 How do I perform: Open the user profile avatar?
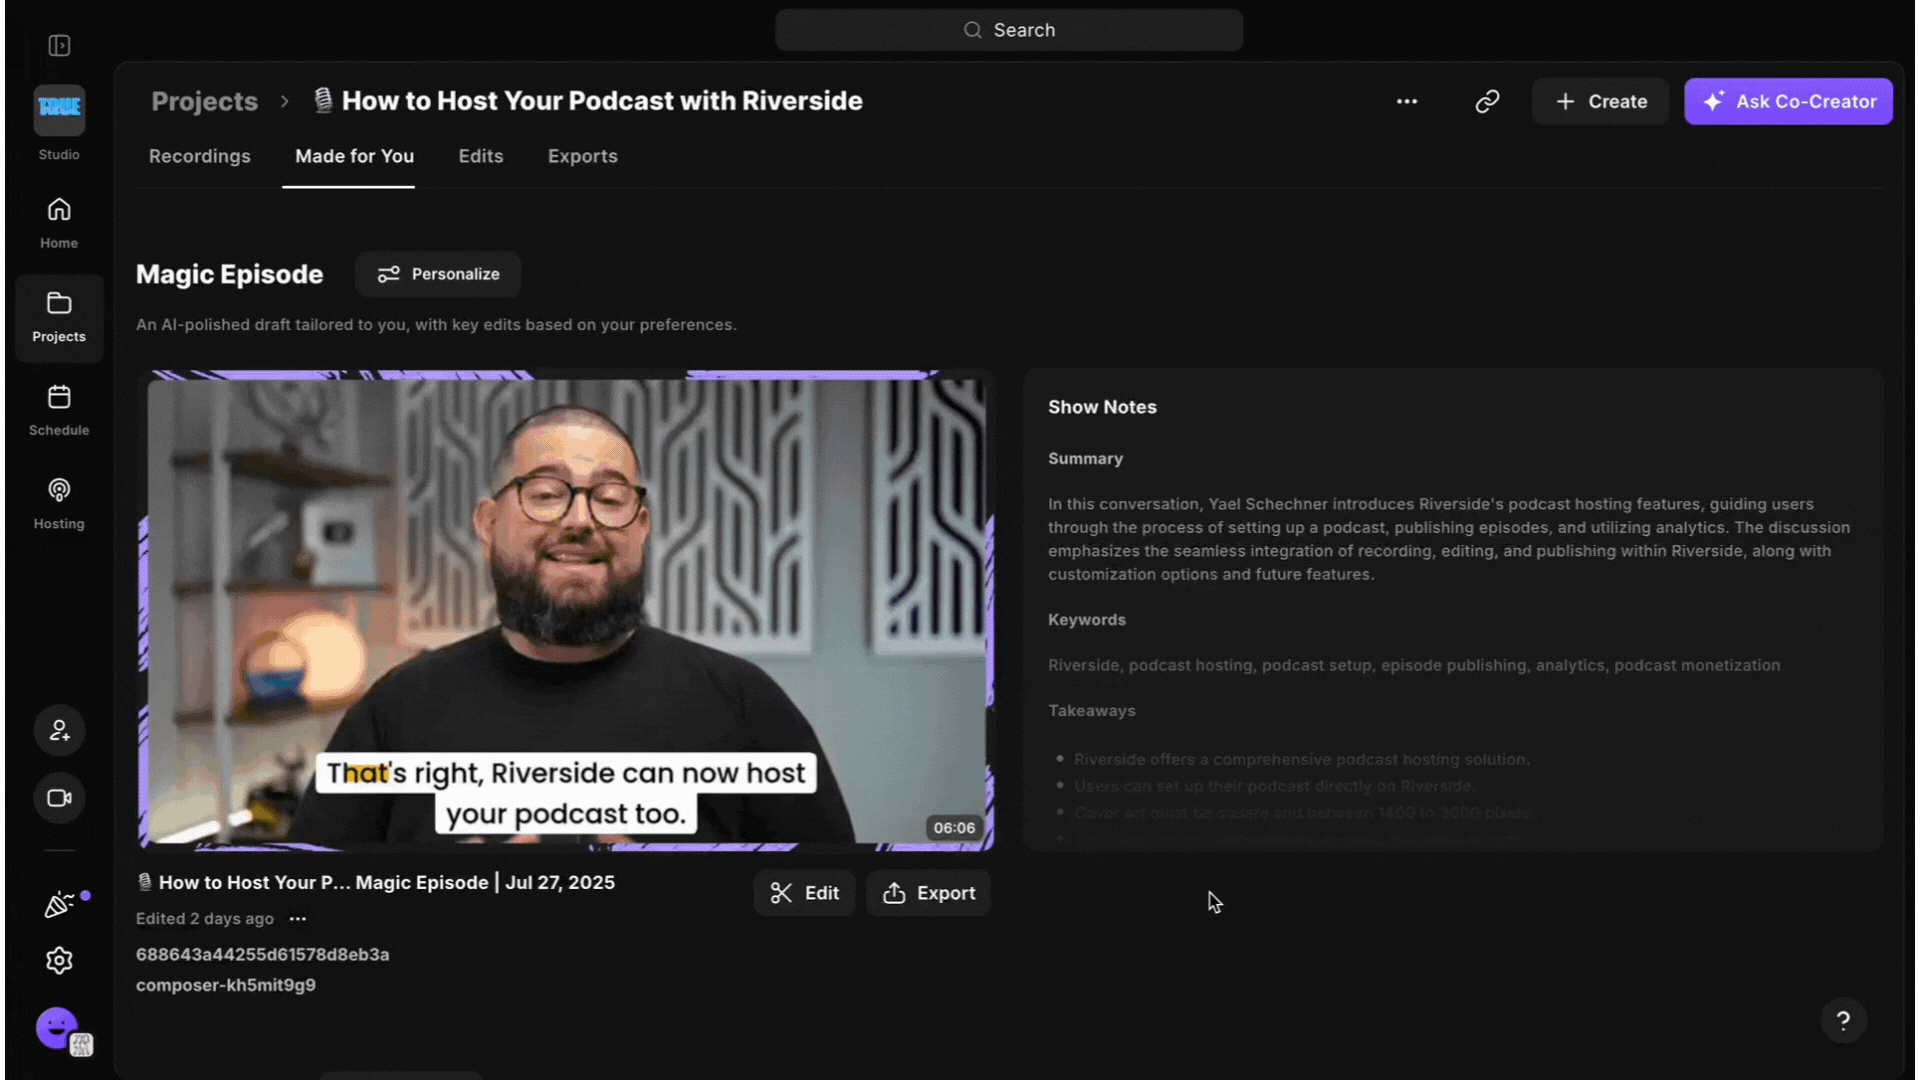pos(59,1029)
